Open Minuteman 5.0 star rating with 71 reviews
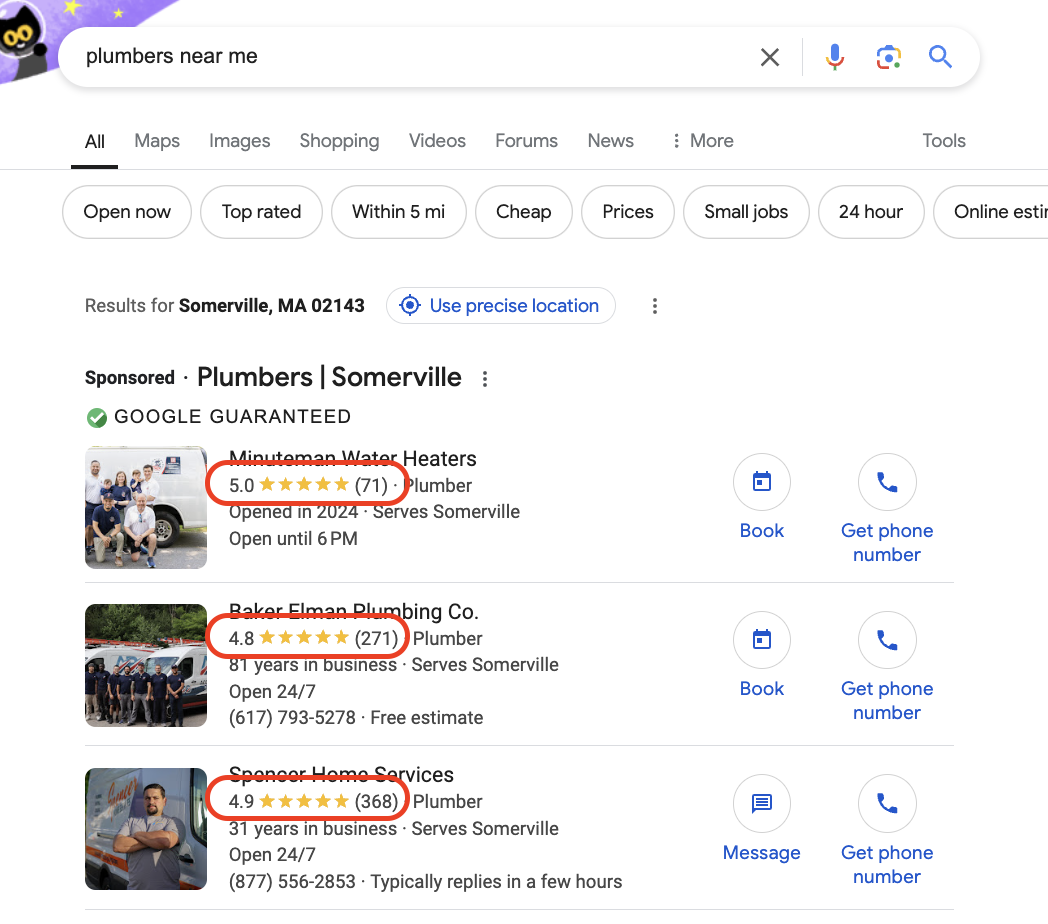Image resolution: width=1048 pixels, height=924 pixels. point(308,485)
